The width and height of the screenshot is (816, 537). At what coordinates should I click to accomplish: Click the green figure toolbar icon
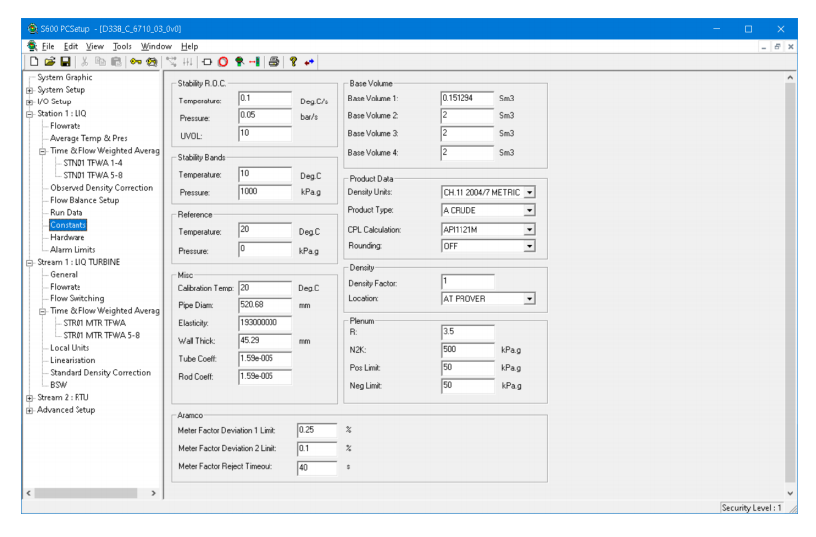(239, 62)
